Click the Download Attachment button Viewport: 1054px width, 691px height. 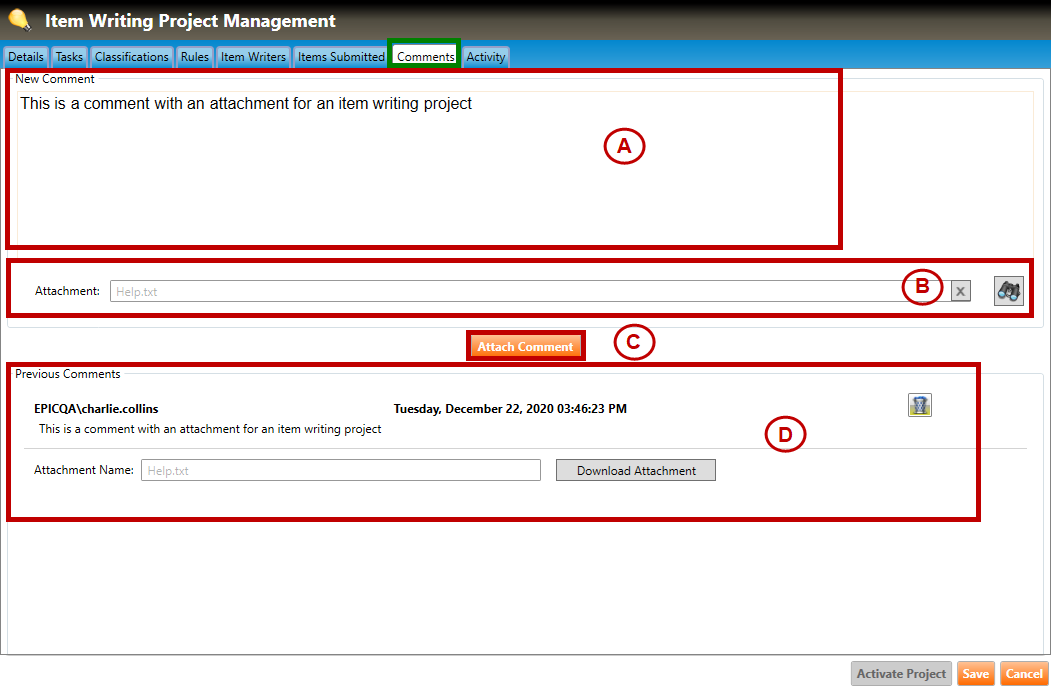(636, 470)
